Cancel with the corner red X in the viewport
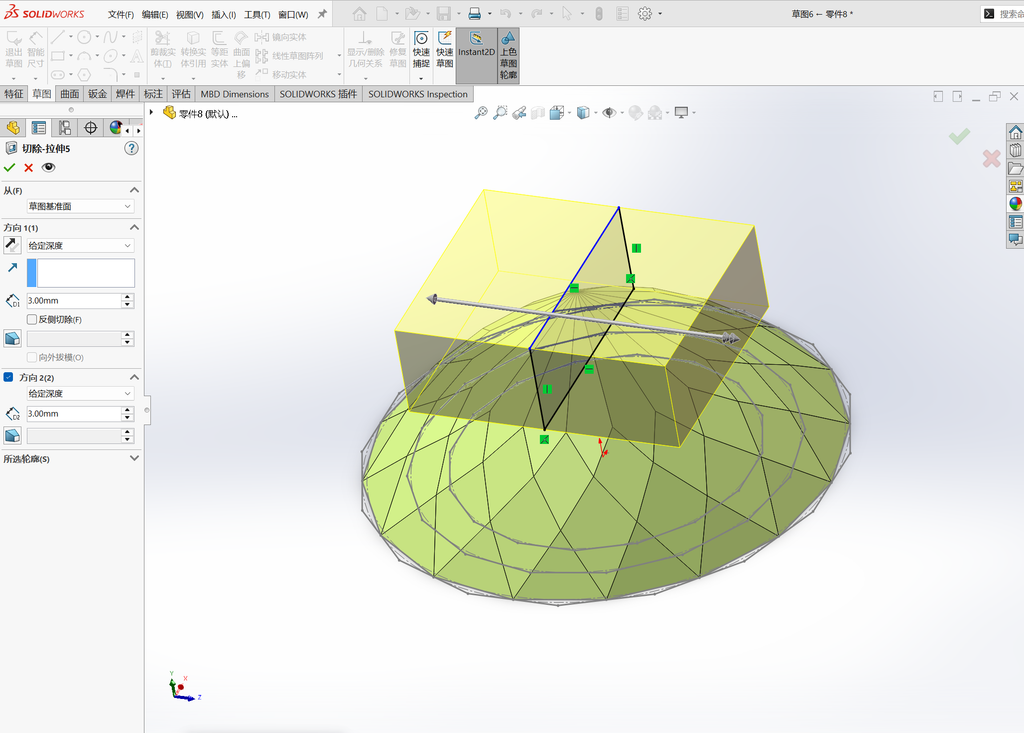Viewport: 1024px width, 733px height. click(991, 158)
